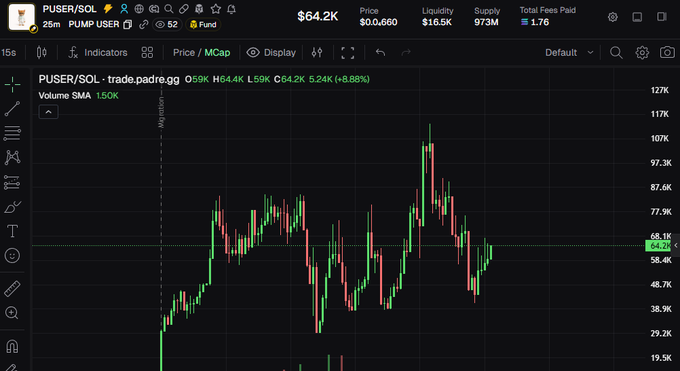Click the Price $0.0₄660 value

point(378,22)
